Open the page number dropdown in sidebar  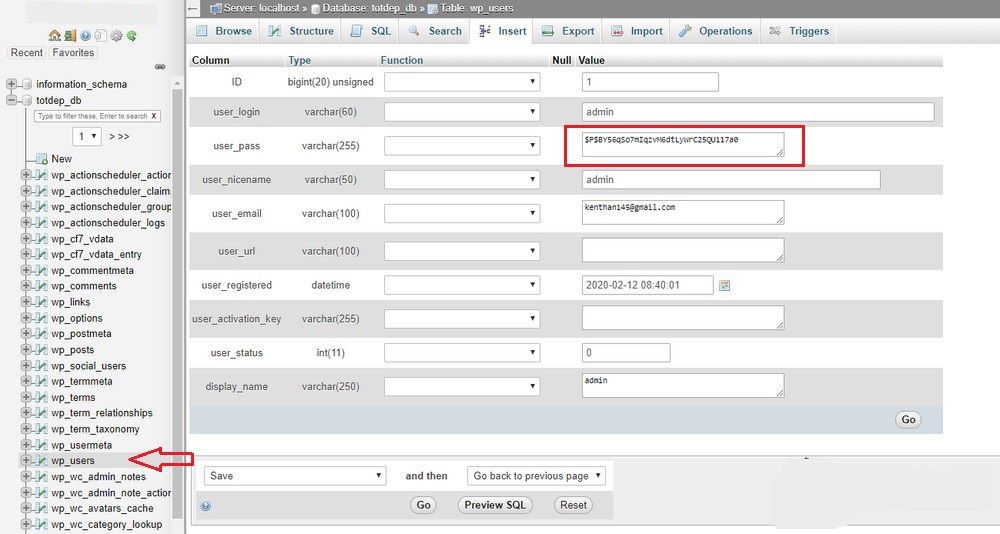pyautogui.click(x=87, y=136)
